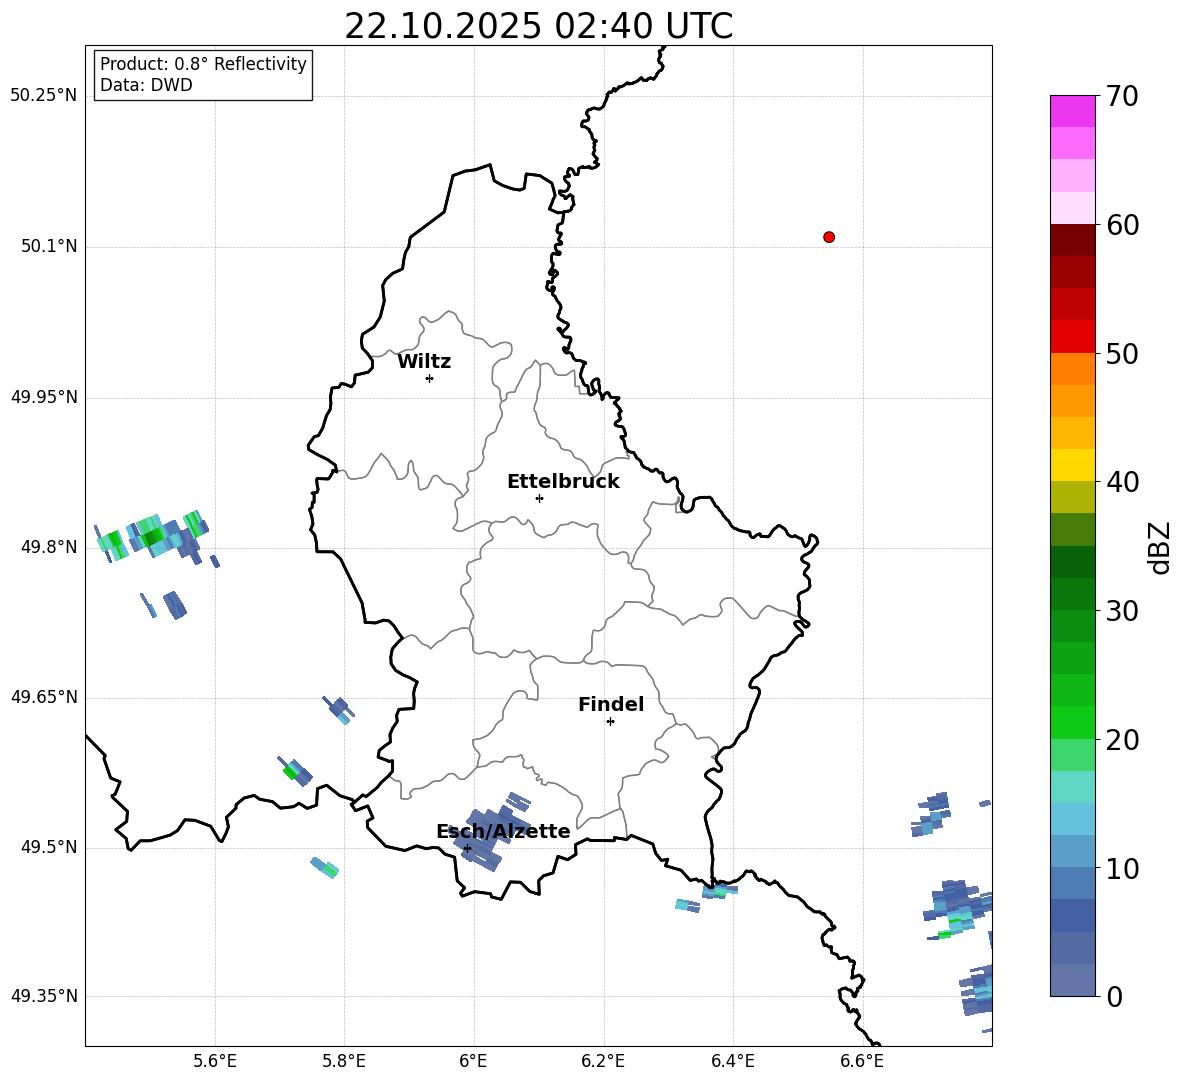
Task: Select the Wiltz city label
Action: pyautogui.click(x=424, y=362)
